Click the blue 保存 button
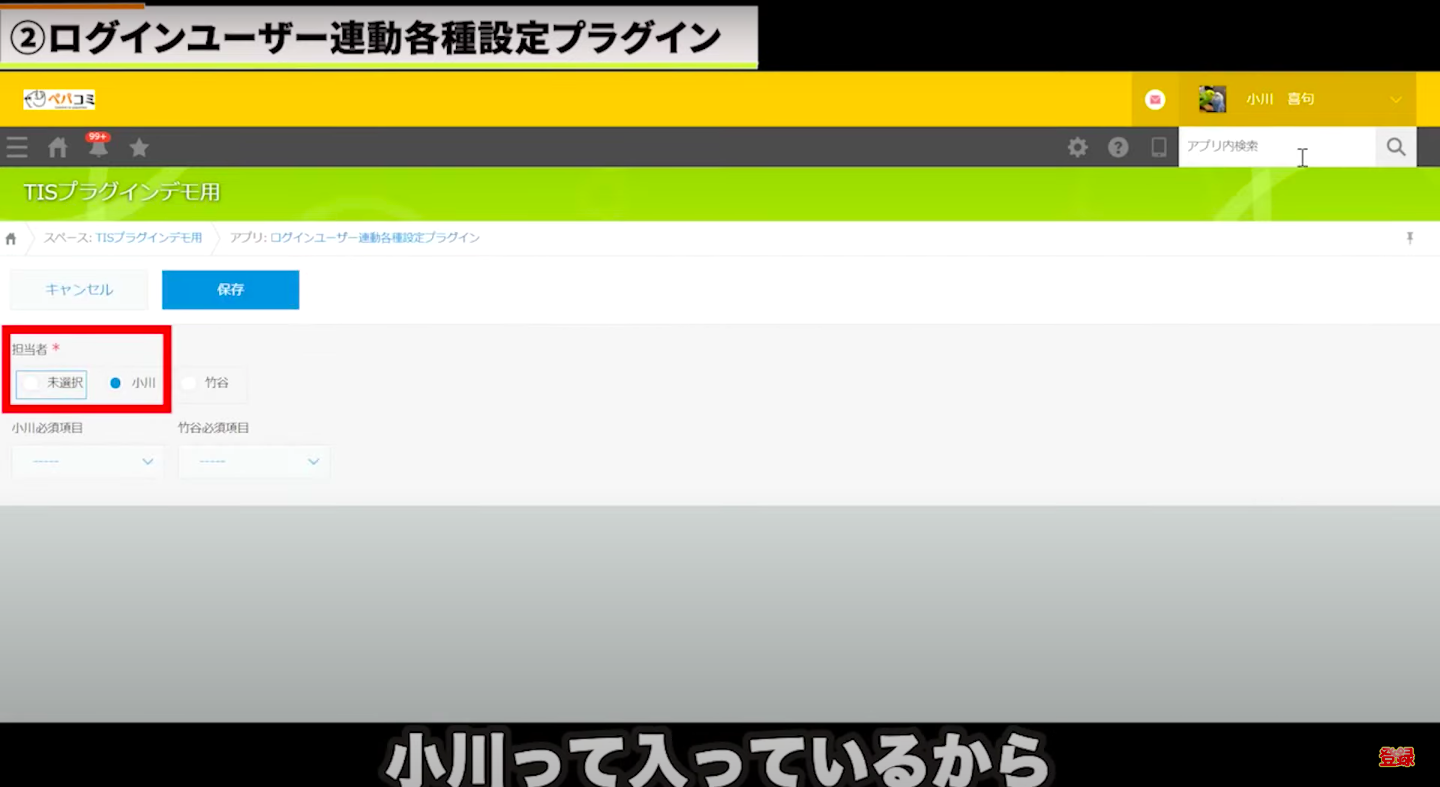Viewport: 1440px width, 787px height. click(x=230, y=290)
